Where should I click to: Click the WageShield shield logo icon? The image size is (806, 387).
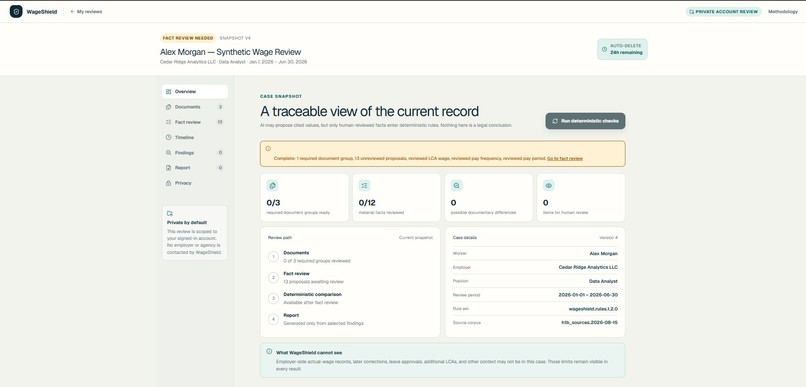click(x=16, y=11)
